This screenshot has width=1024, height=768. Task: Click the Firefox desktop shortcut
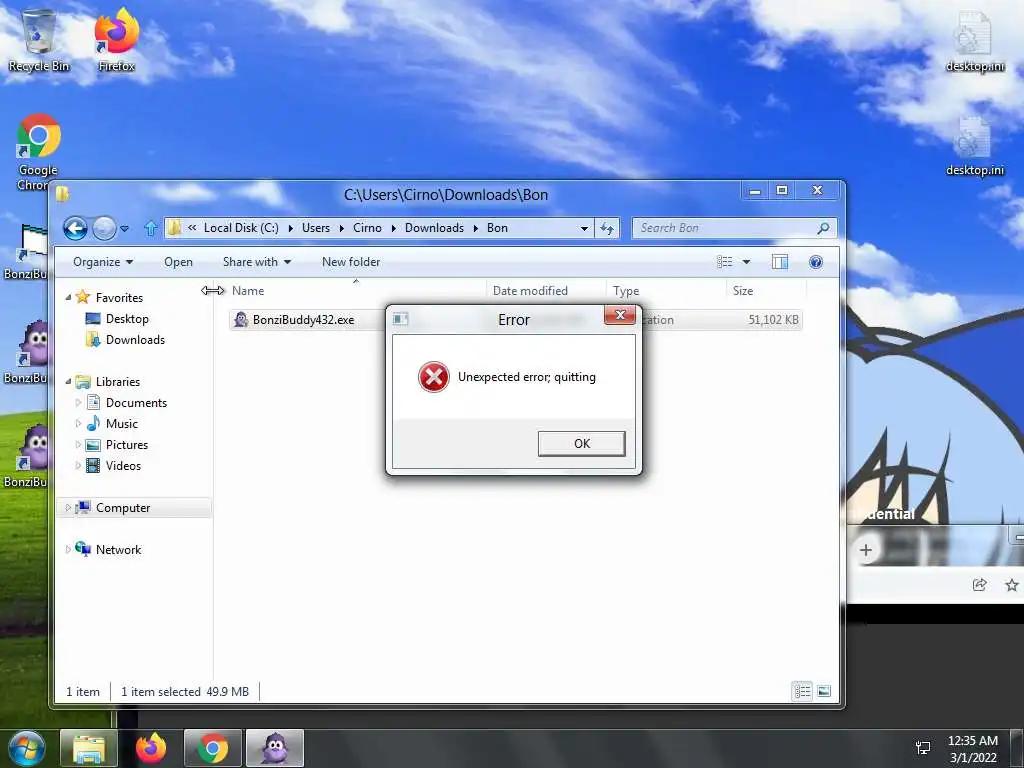click(117, 39)
